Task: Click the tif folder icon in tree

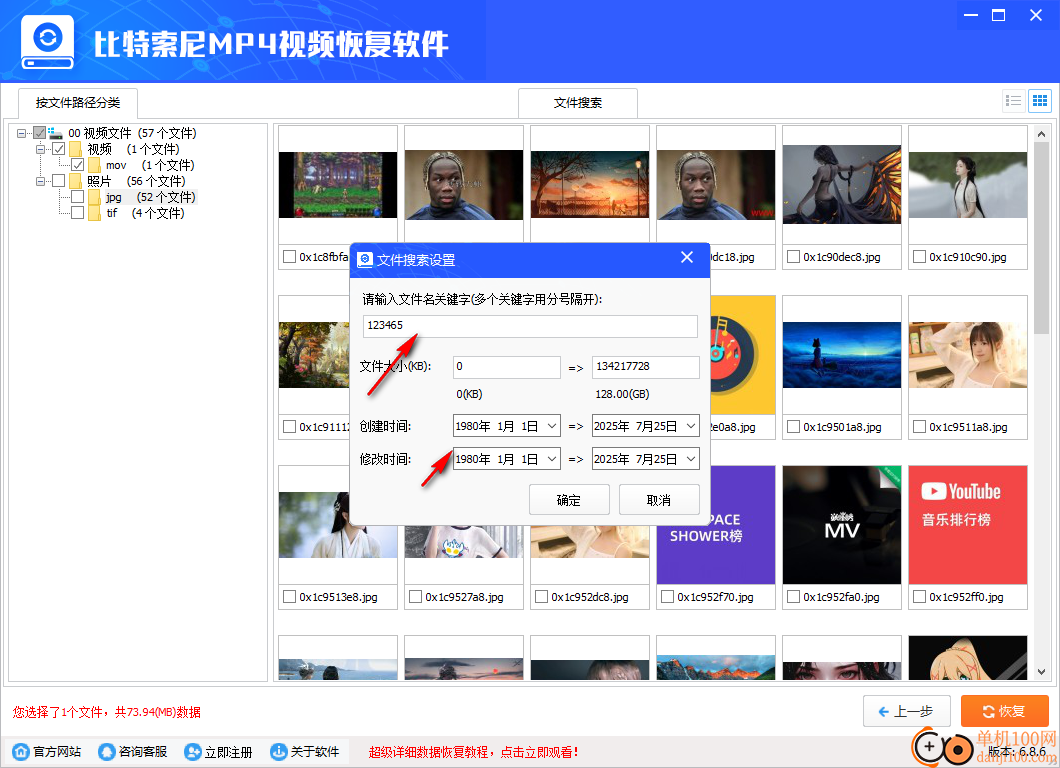Action: point(95,213)
